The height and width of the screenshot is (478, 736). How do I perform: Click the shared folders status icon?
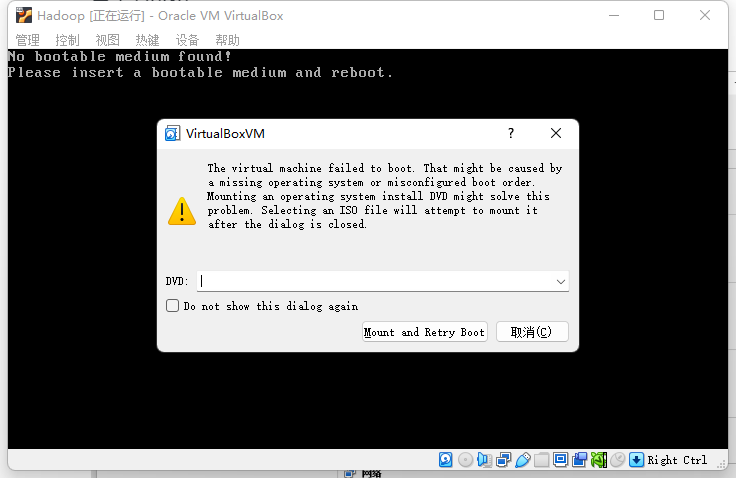pyautogui.click(x=541, y=460)
